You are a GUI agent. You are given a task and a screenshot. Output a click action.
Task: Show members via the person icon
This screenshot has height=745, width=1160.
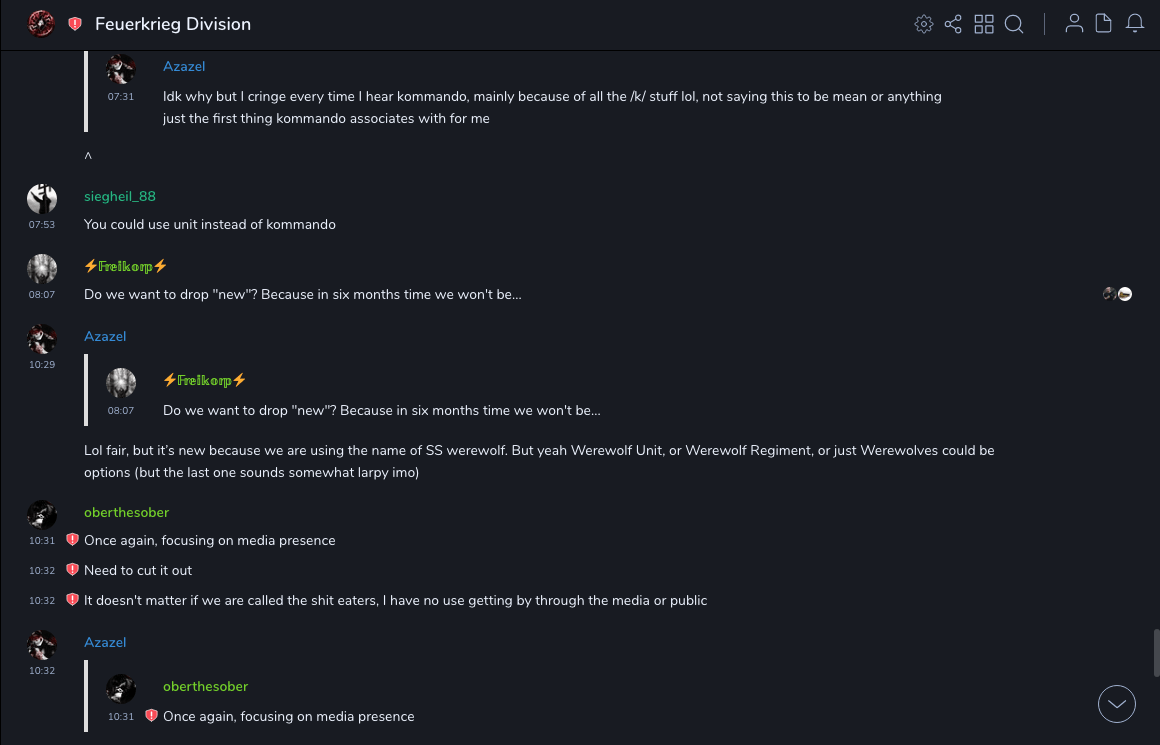[x=1074, y=24]
